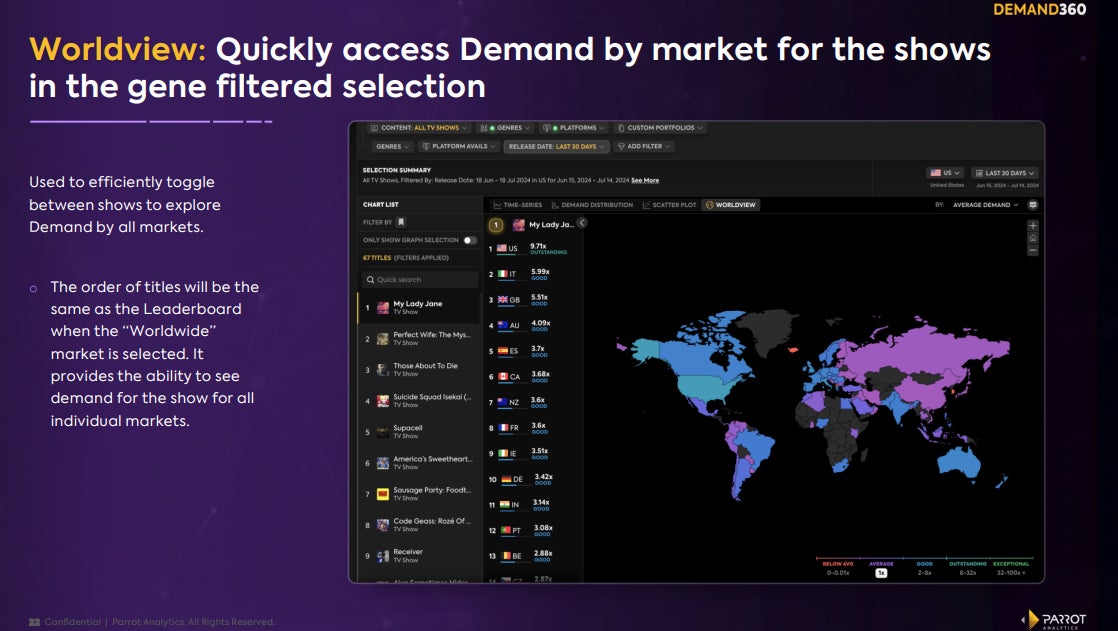Change the Average Demand metric dropdown
Image resolution: width=1118 pixels, height=631 pixels.
point(985,205)
